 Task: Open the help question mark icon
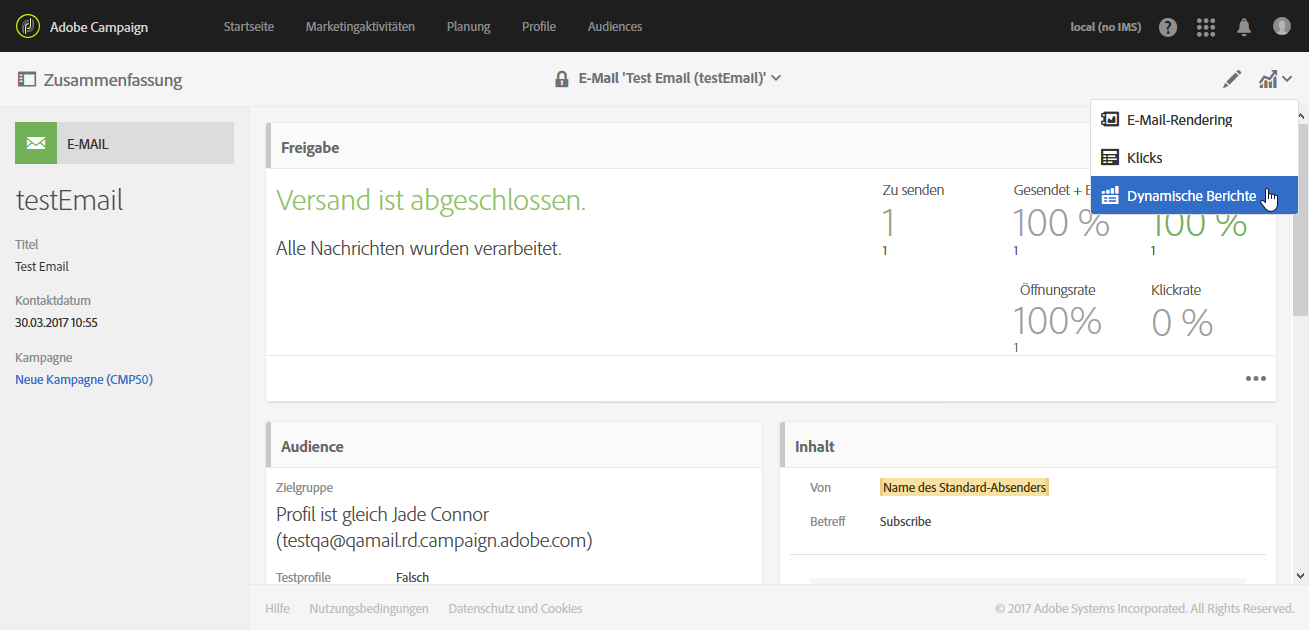tap(1168, 27)
